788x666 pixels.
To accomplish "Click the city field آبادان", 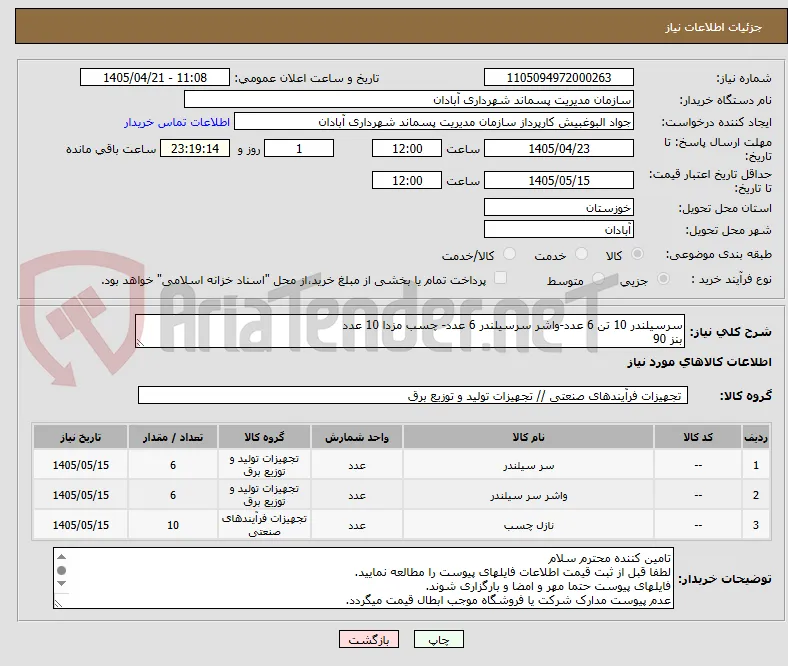I will click(559, 229).
